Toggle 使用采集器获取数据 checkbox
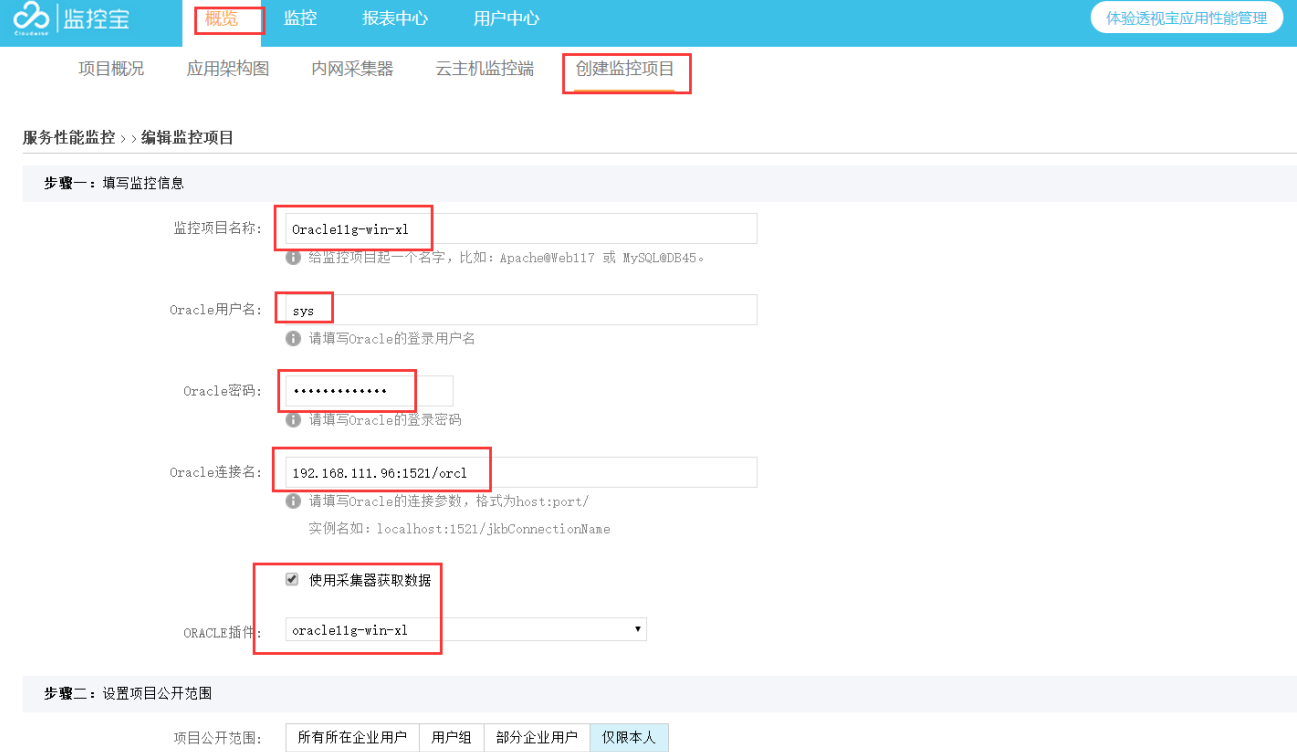This screenshot has width=1297, height=752. (x=292, y=579)
